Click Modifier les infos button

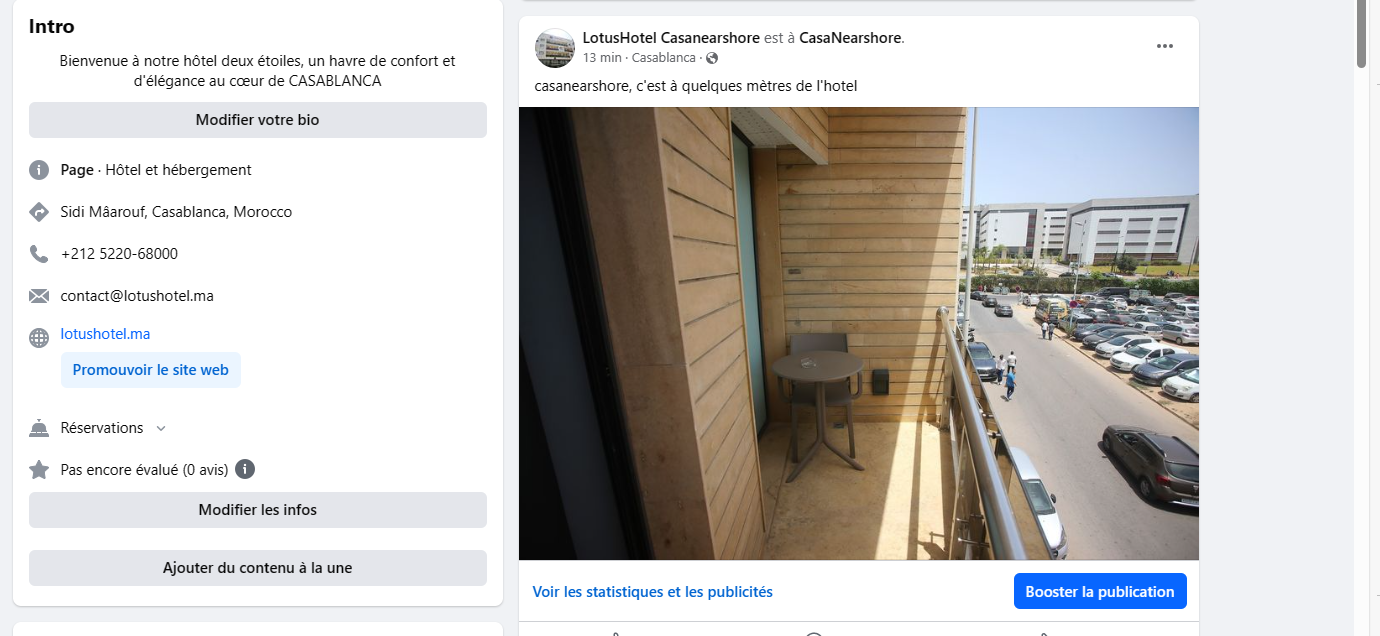258,510
